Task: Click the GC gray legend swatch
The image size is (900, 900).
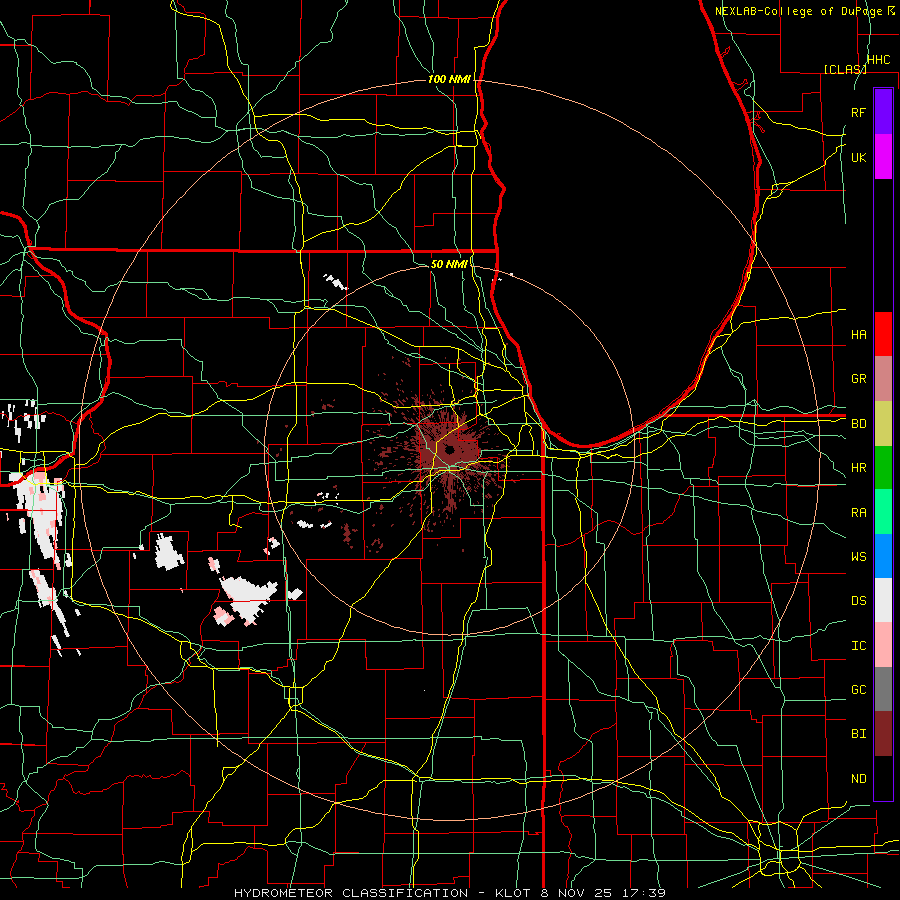Action: 883,689
